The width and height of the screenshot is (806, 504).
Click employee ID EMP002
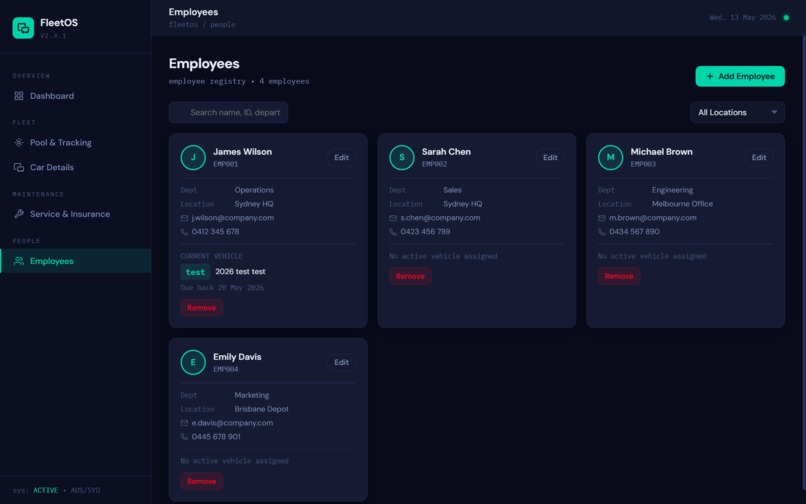click(434, 164)
